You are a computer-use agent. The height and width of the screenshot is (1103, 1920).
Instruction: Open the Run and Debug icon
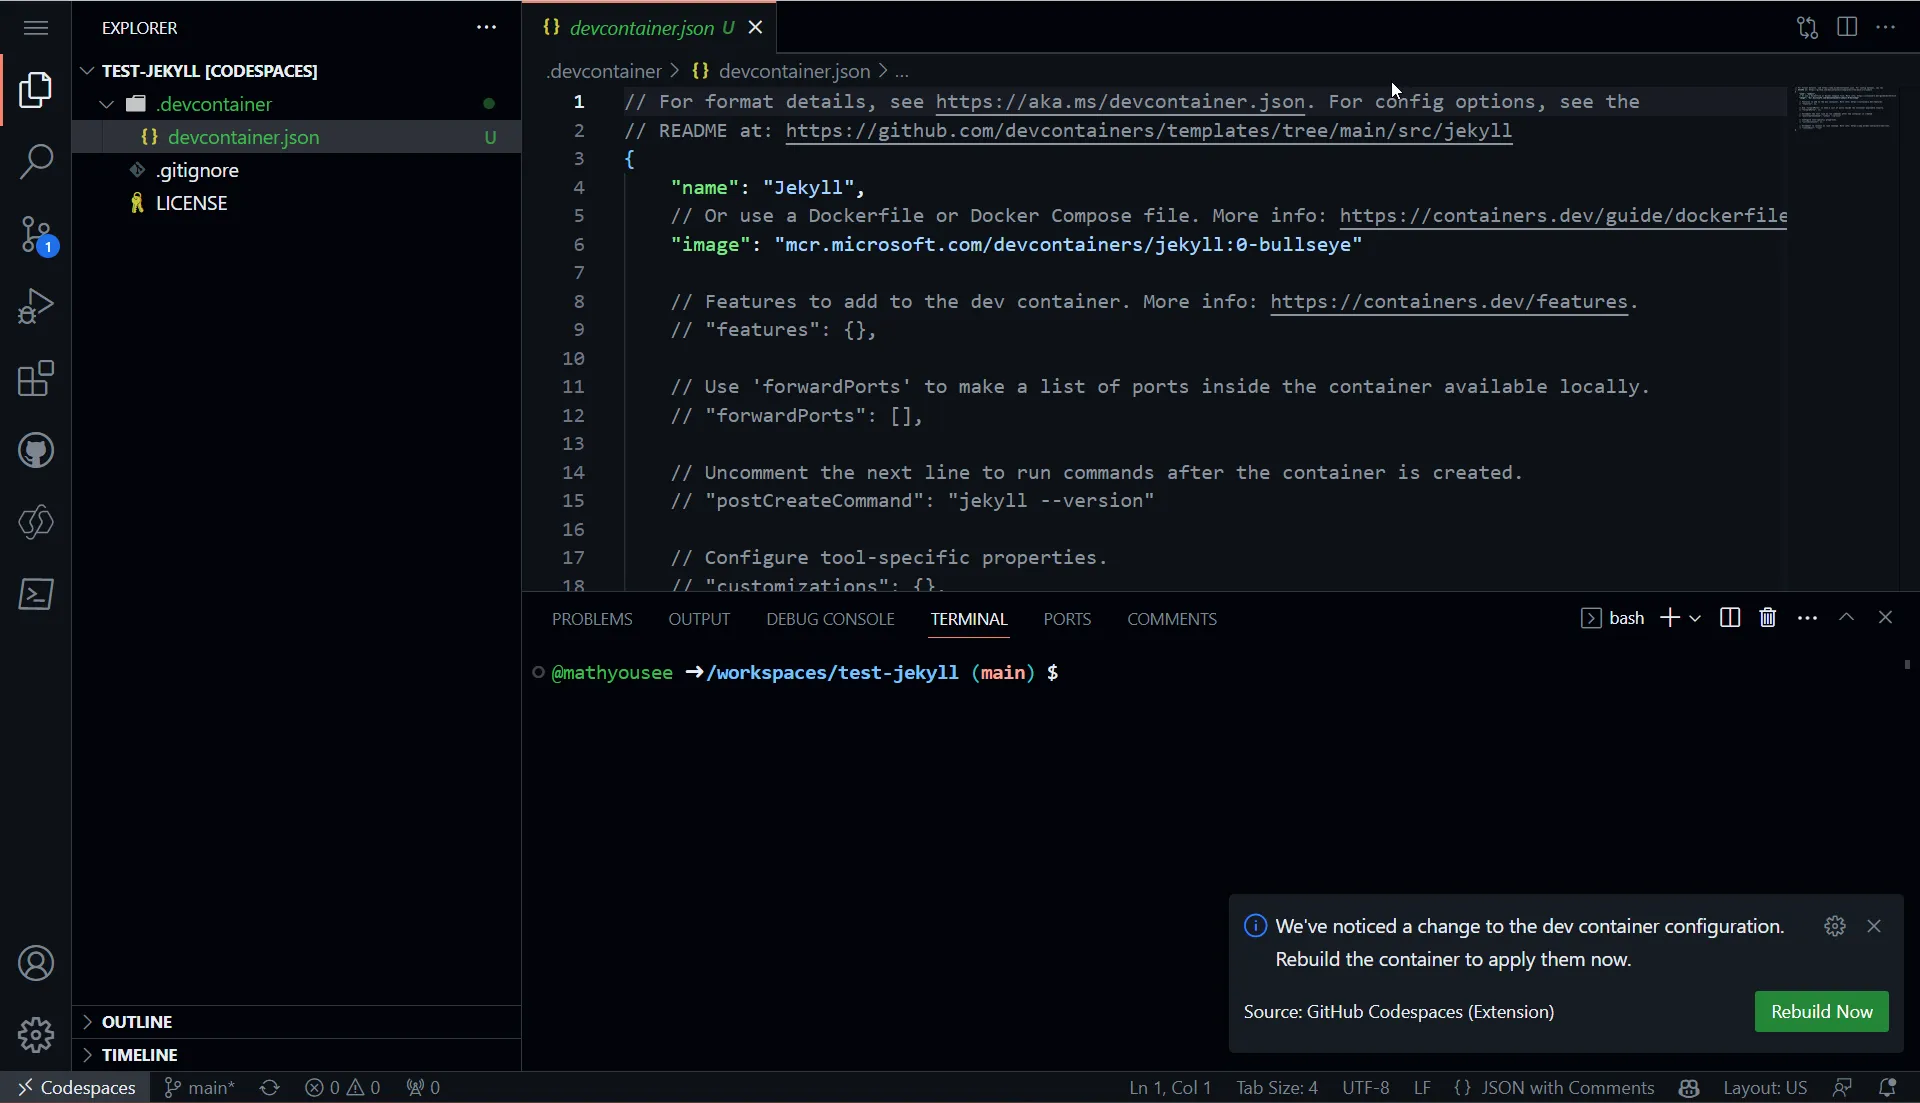click(x=36, y=306)
